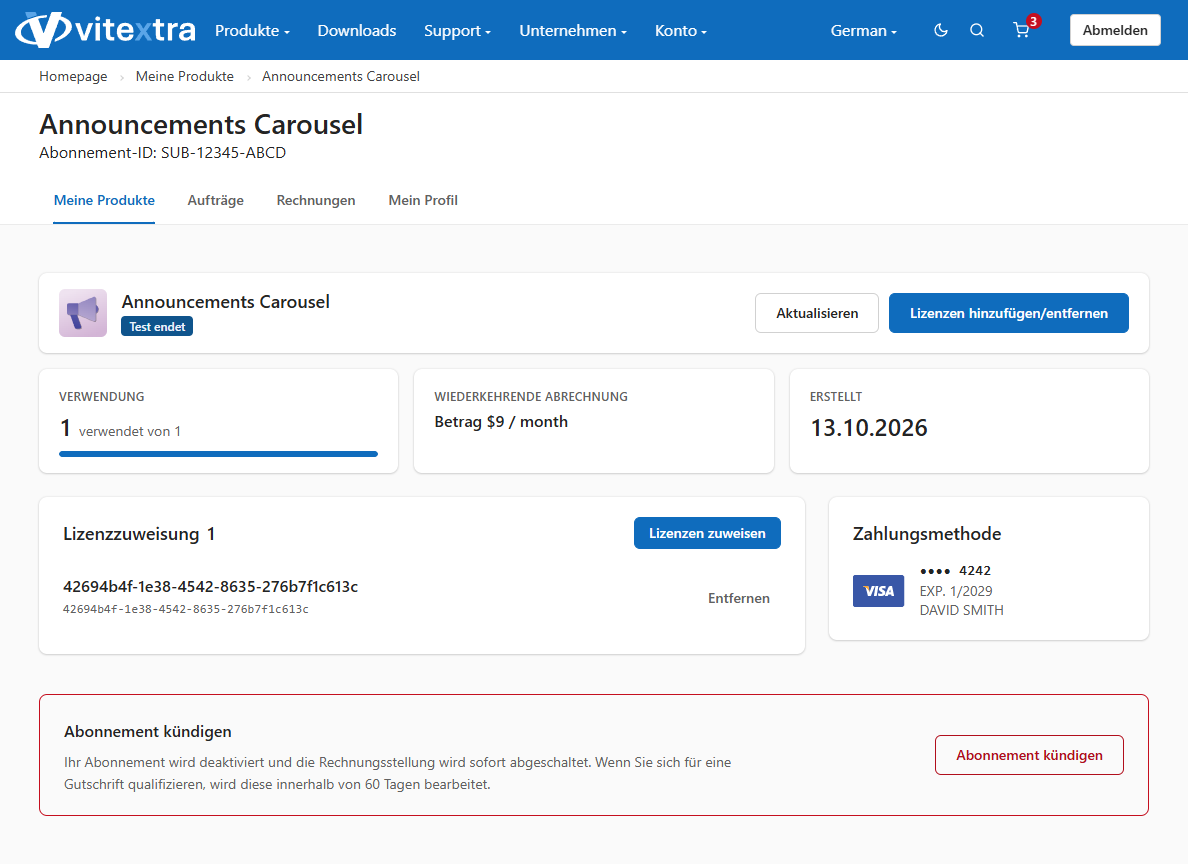
Task: Click the Betrag $9 / month text
Action: tap(501, 422)
